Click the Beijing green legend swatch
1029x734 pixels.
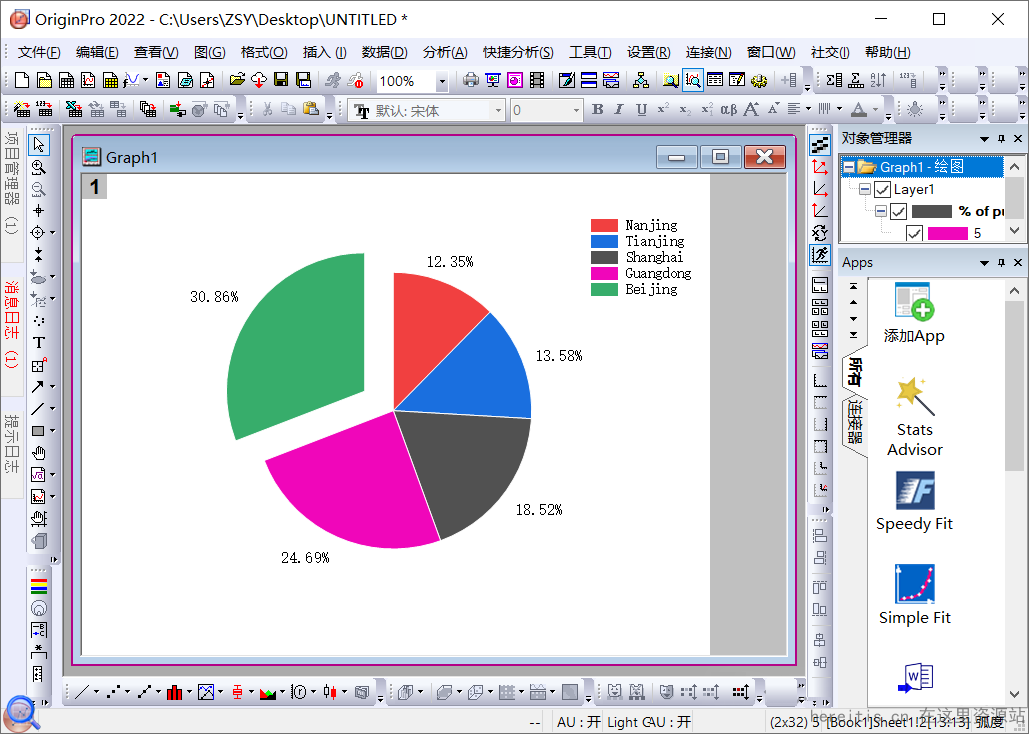click(x=604, y=290)
